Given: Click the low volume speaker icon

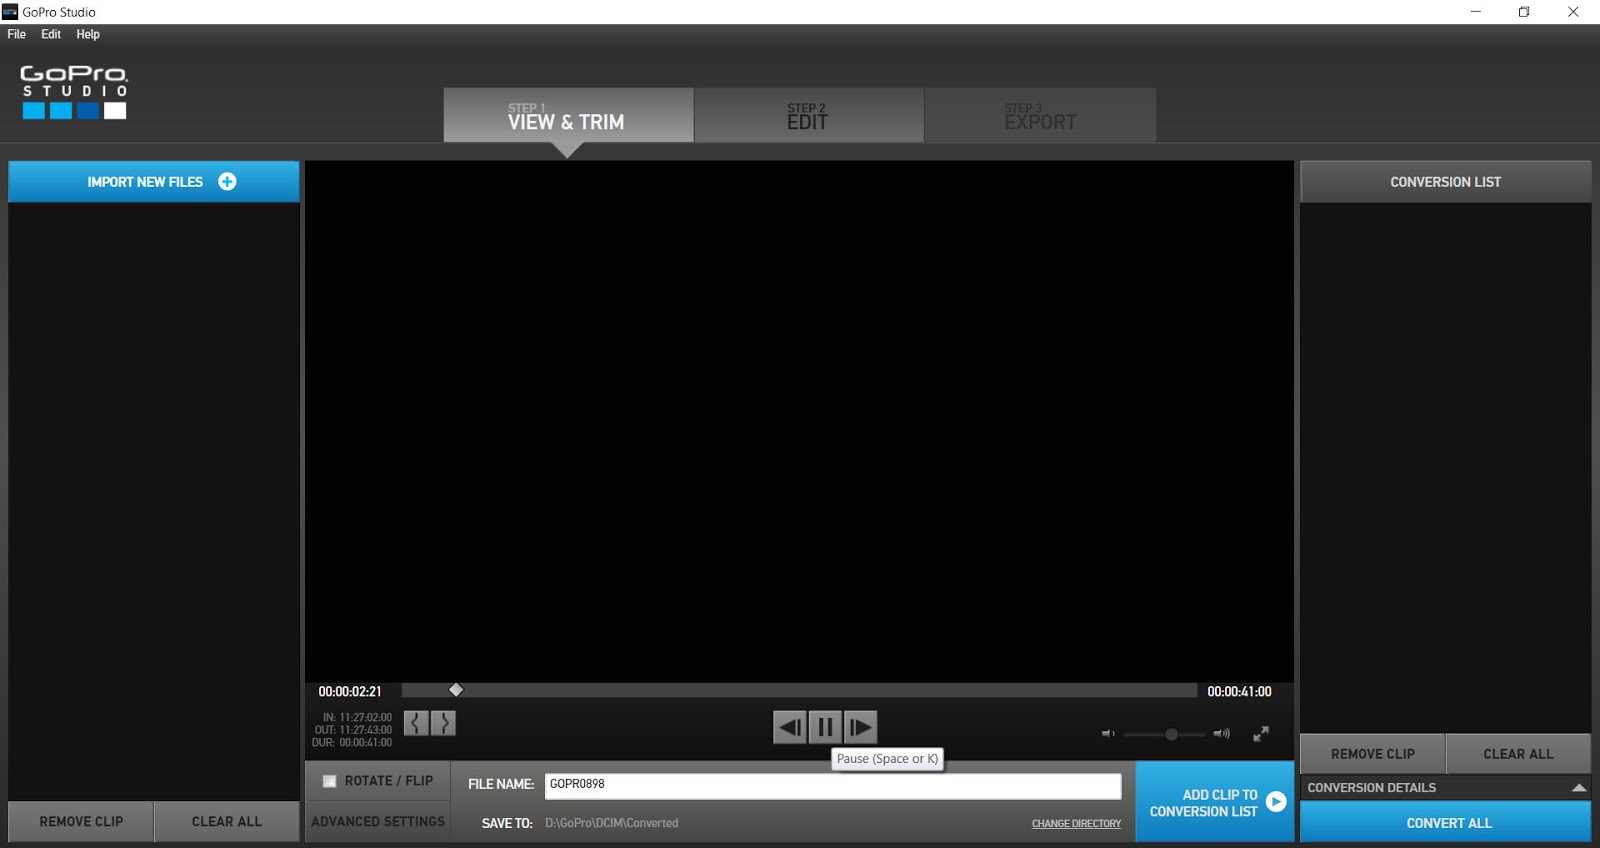Looking at the screenshot, I should [1107, 734].
